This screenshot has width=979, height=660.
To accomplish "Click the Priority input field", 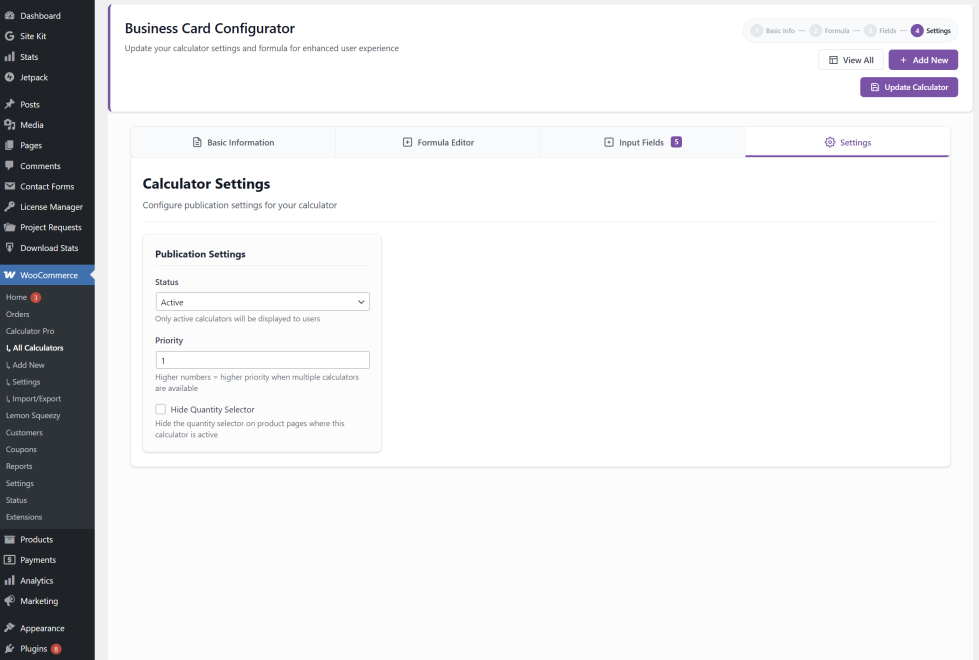I will pyautogui.click(x=263, y=360).
